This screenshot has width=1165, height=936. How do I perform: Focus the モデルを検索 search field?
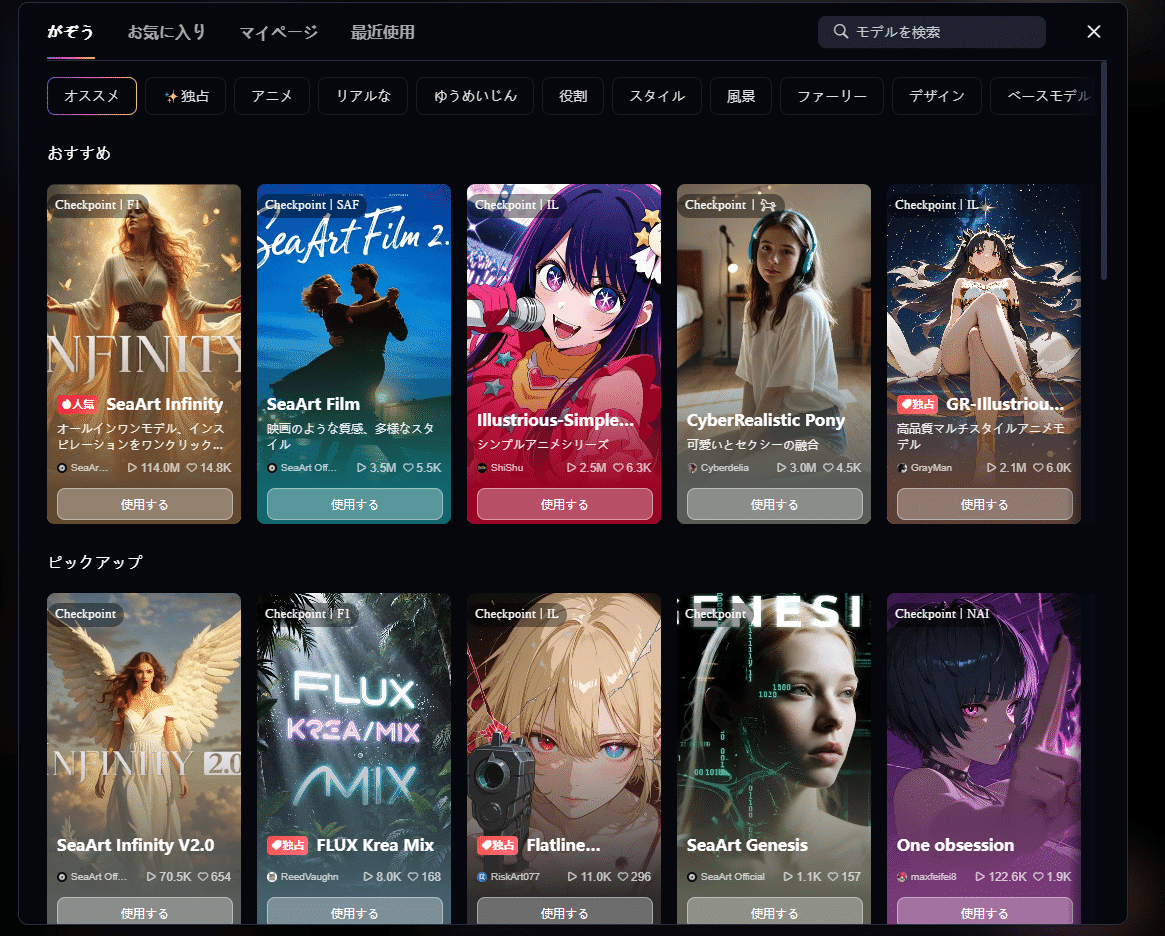(932, 32)
